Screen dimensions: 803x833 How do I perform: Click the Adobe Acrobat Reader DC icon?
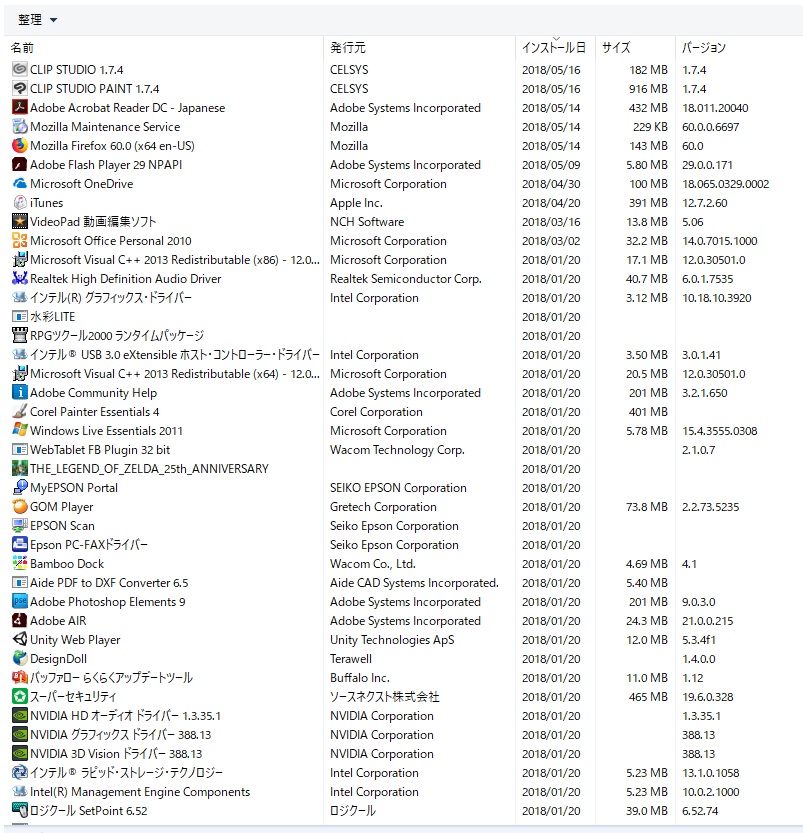coord(20,107)
